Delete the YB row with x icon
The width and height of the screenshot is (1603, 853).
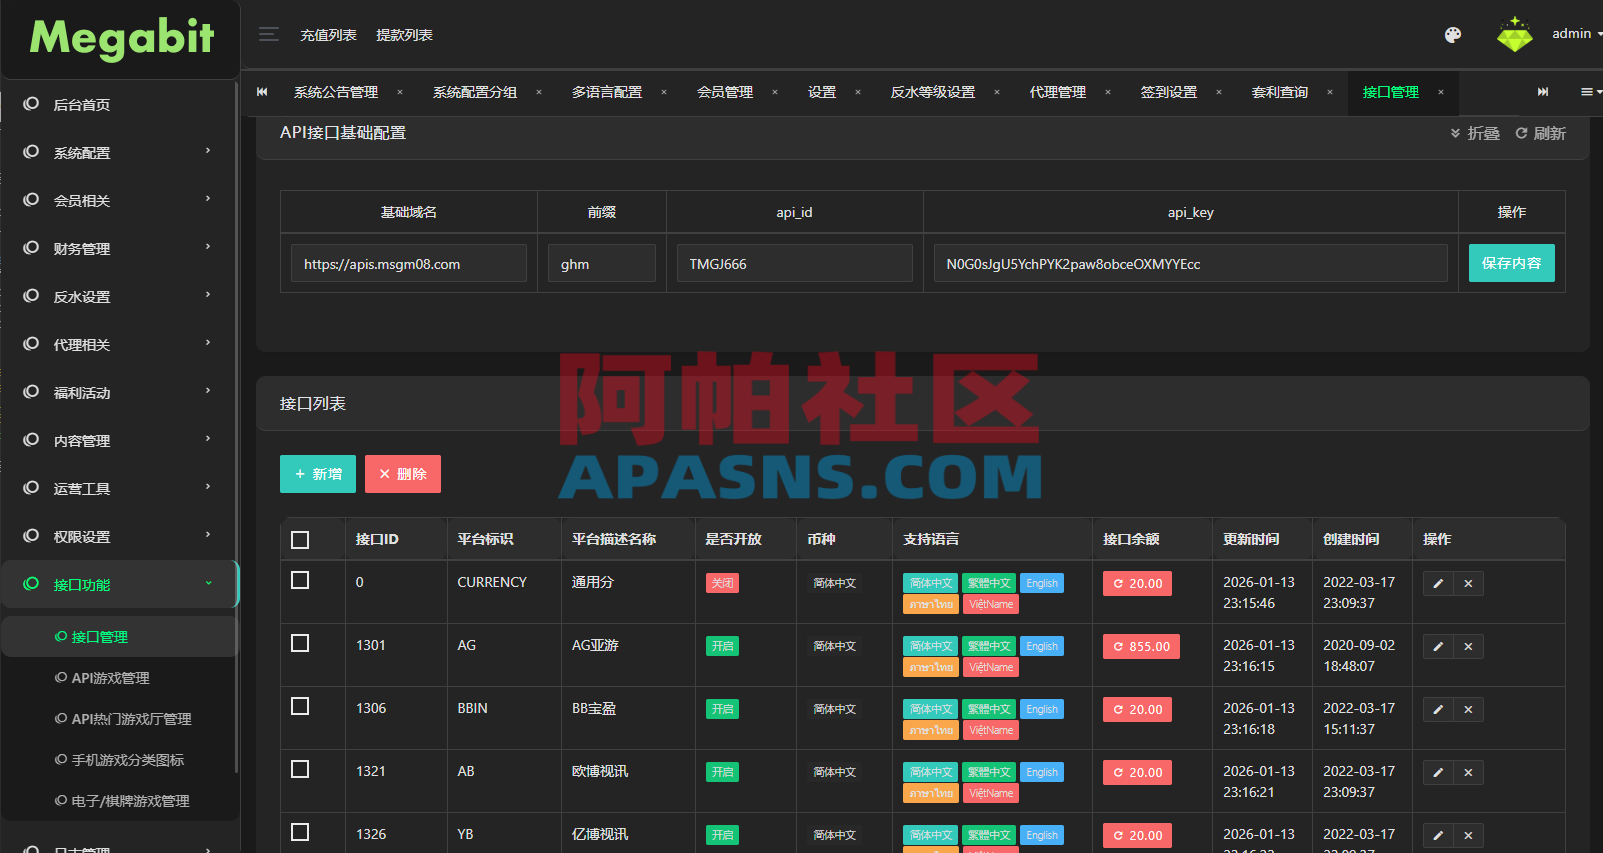[1468, 836]
